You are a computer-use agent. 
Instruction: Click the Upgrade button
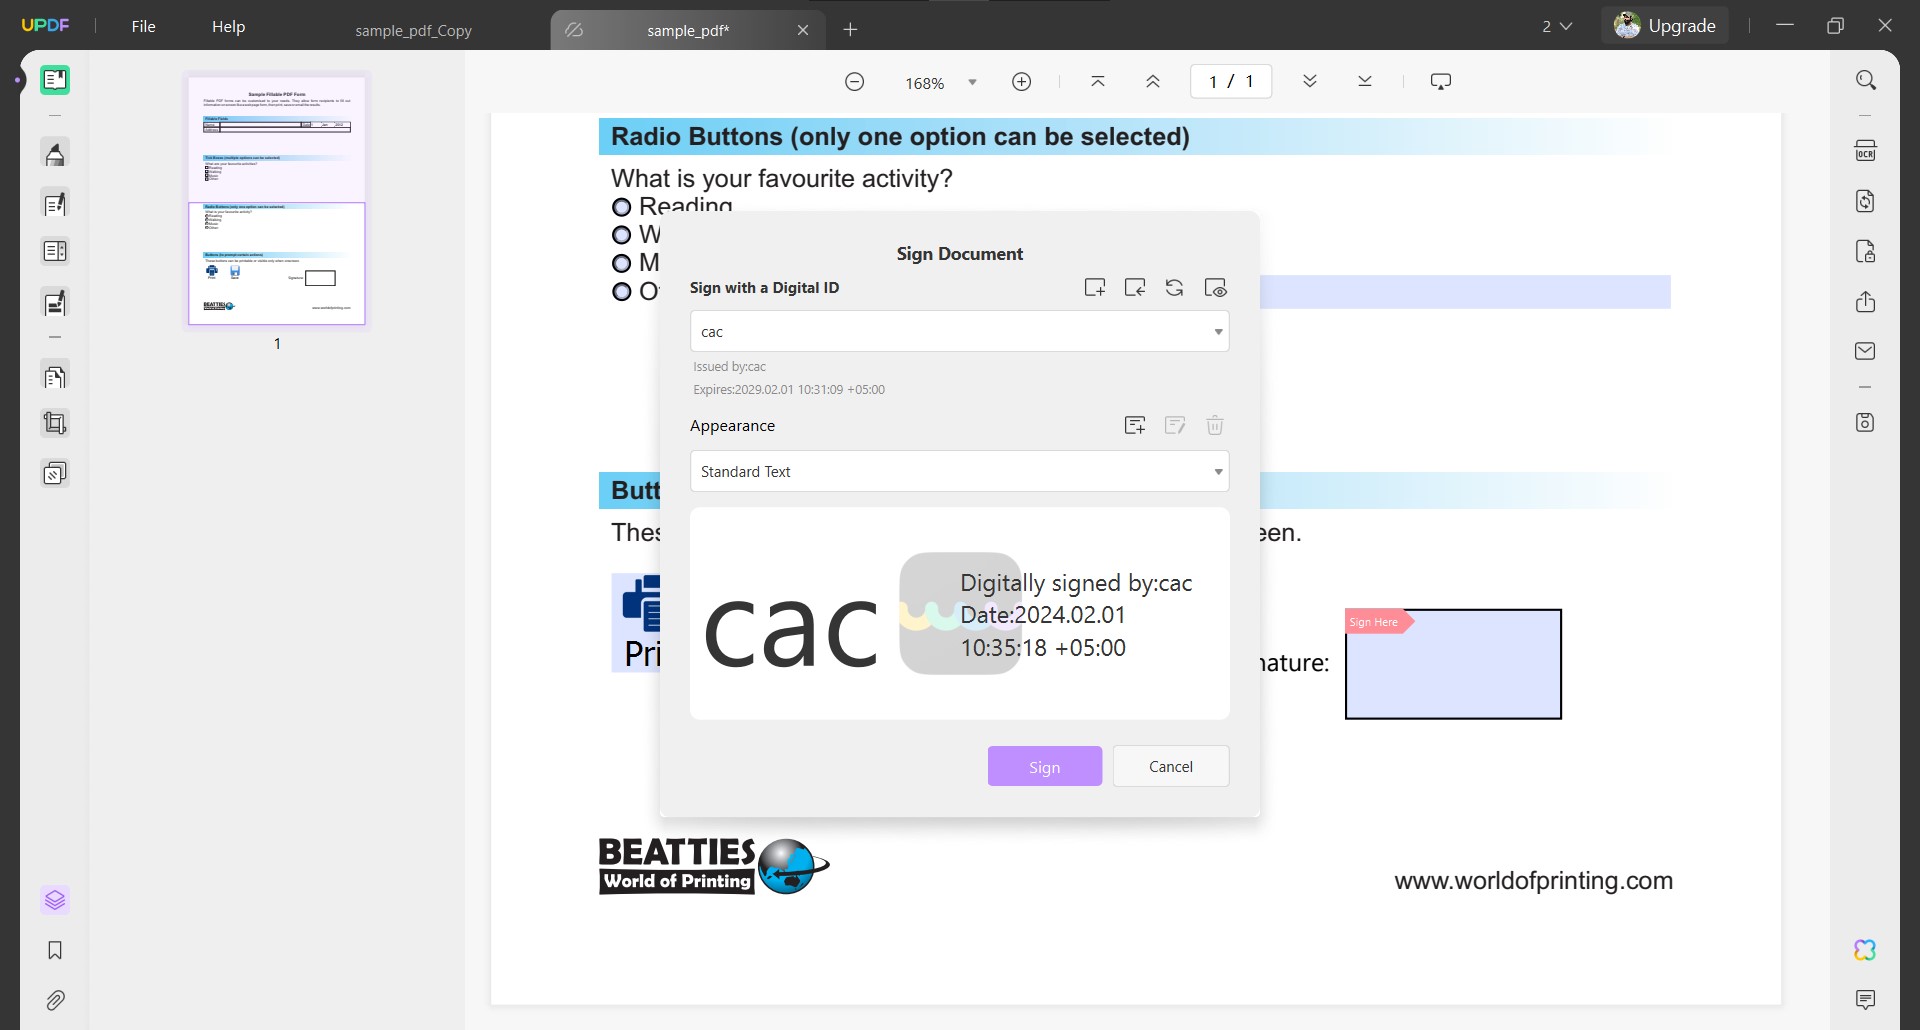pos(1665,26)
